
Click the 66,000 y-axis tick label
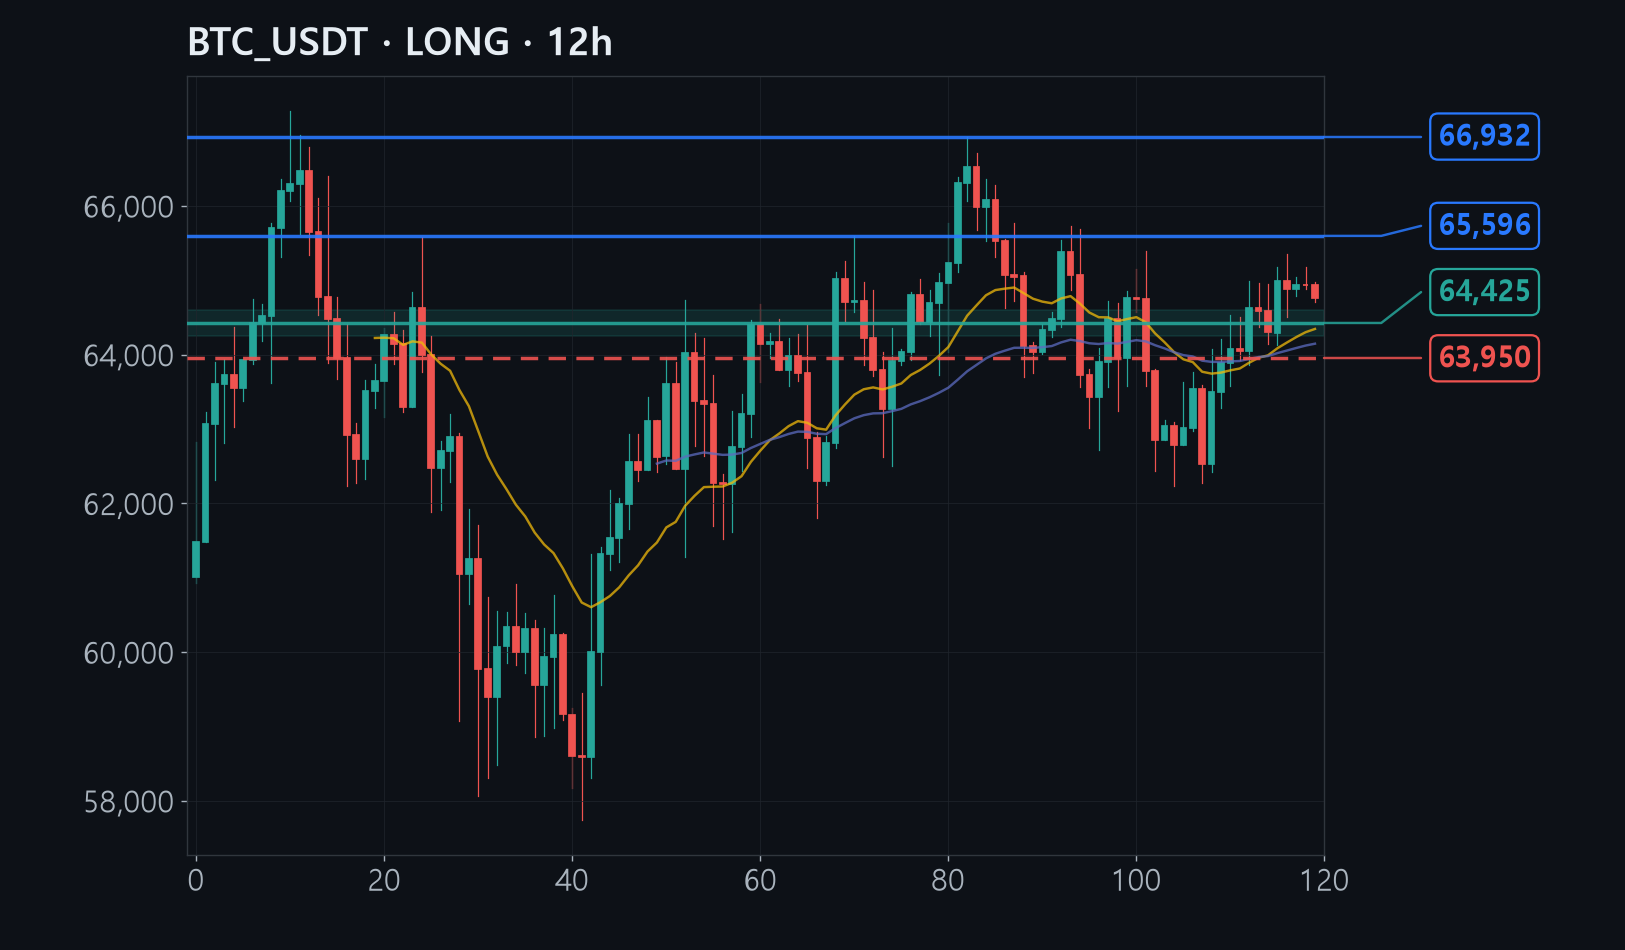coord(129,207)
